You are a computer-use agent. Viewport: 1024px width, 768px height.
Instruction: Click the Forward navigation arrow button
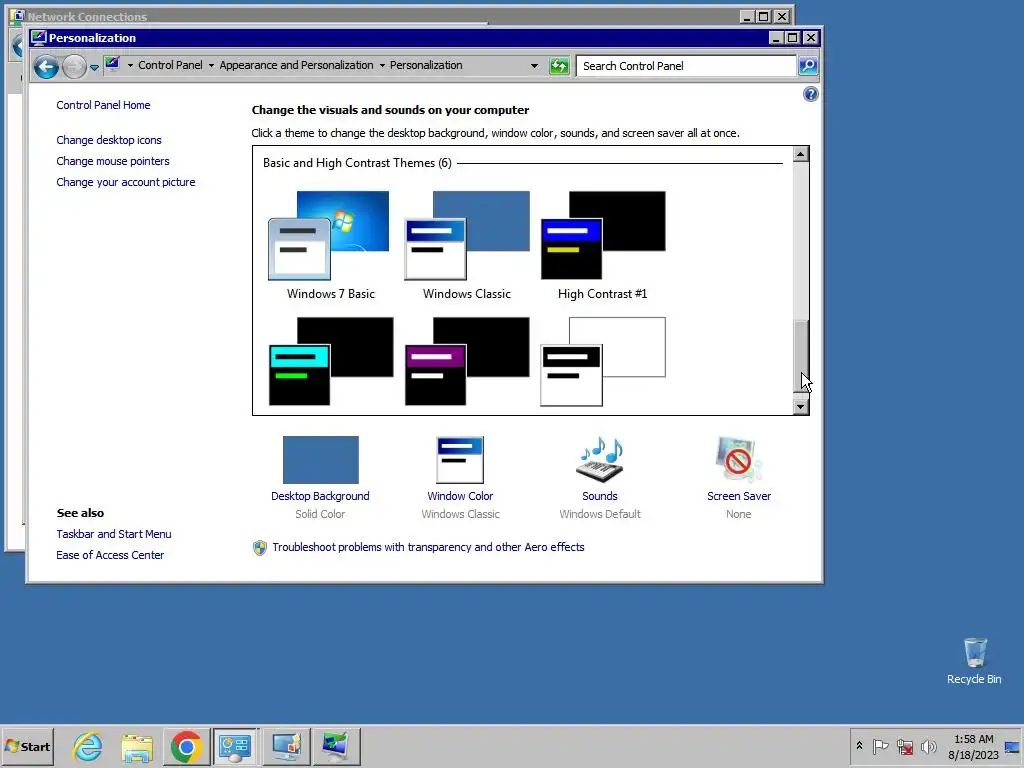point(74,66)
